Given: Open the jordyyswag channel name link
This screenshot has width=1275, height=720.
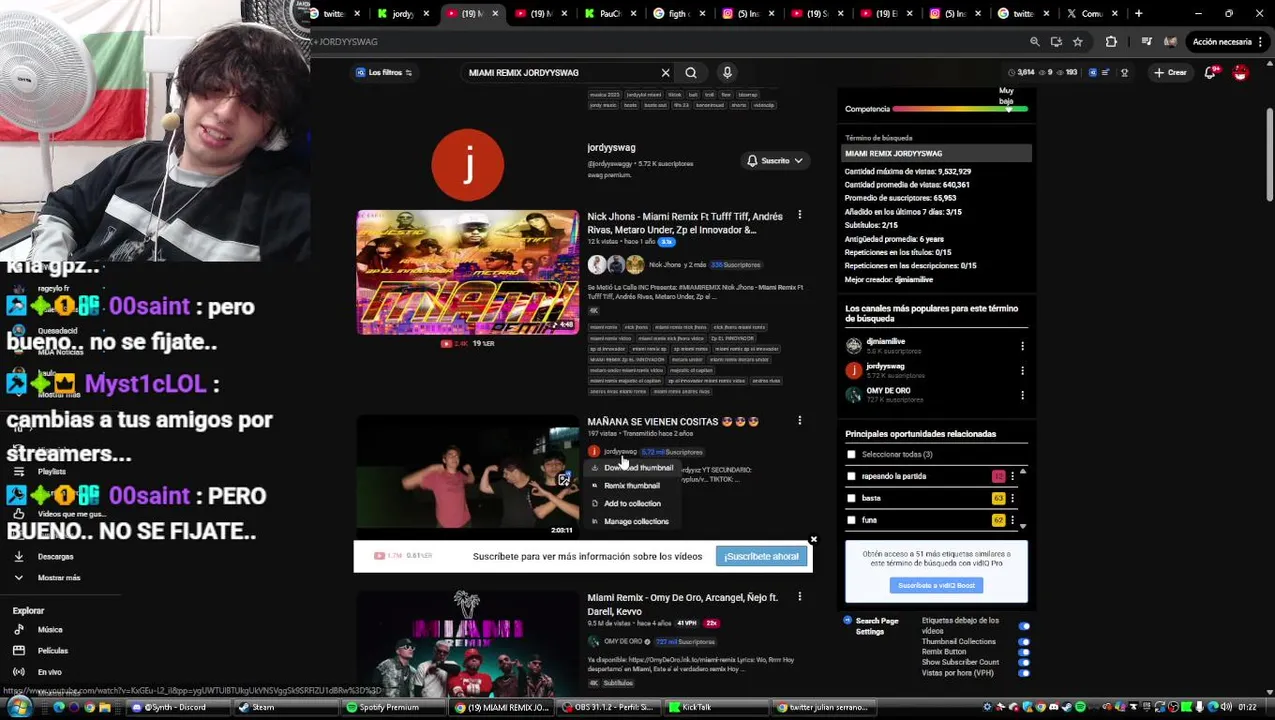Looking at the screenshot, I should point(611,148).
